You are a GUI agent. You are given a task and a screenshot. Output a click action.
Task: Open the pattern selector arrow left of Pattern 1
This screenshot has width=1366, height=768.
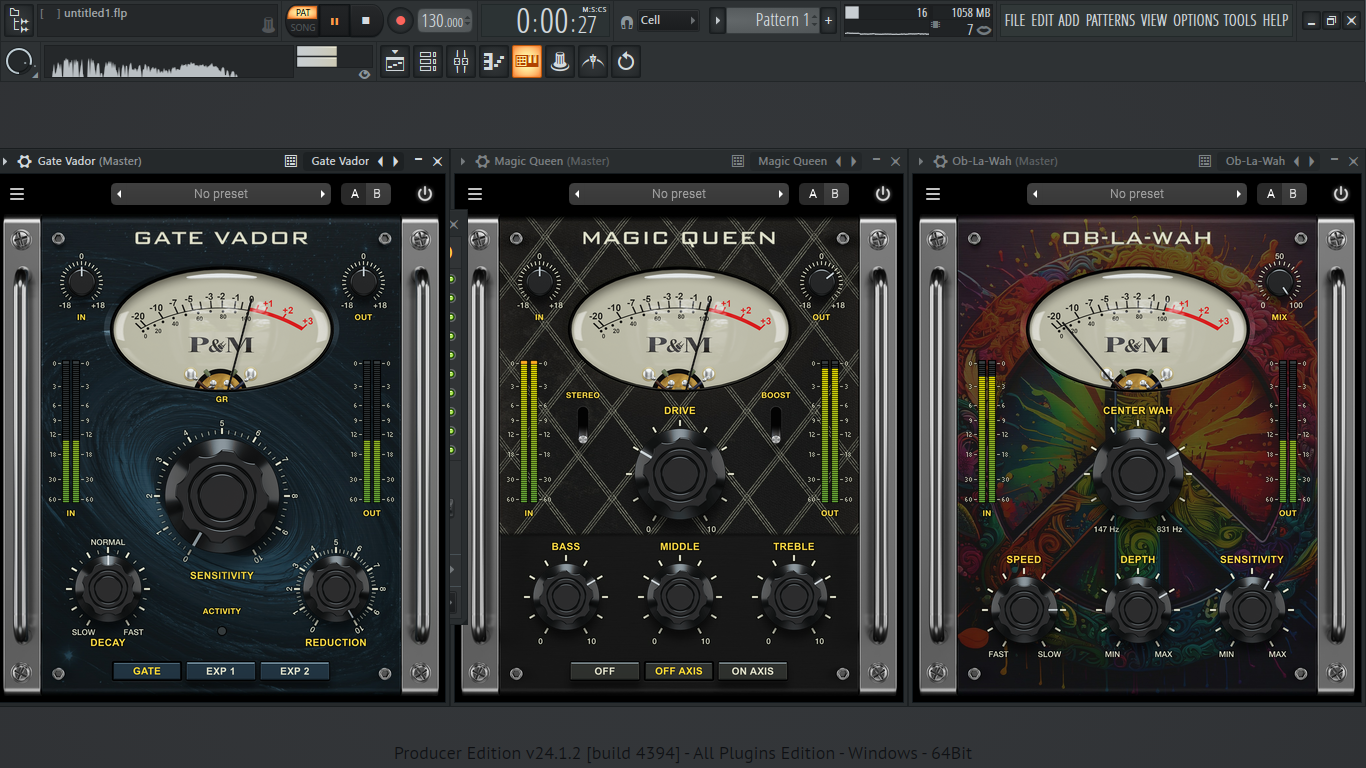pyautogui.click(x=717, y=21)
